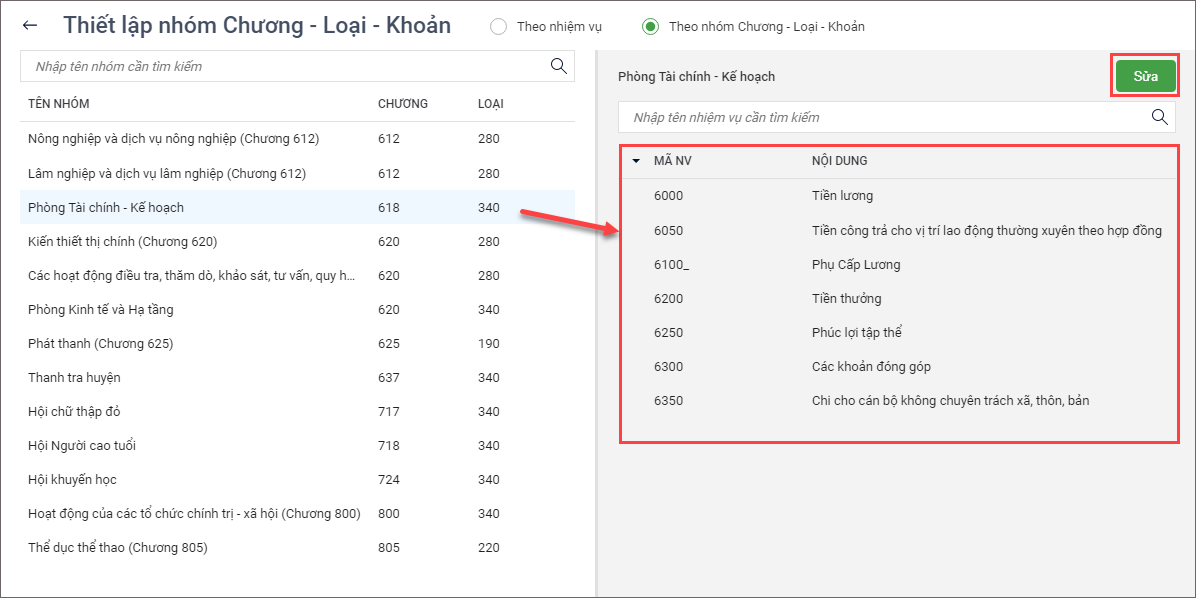Focus the group name search field

pyautogui.click(x=285, y=66)
